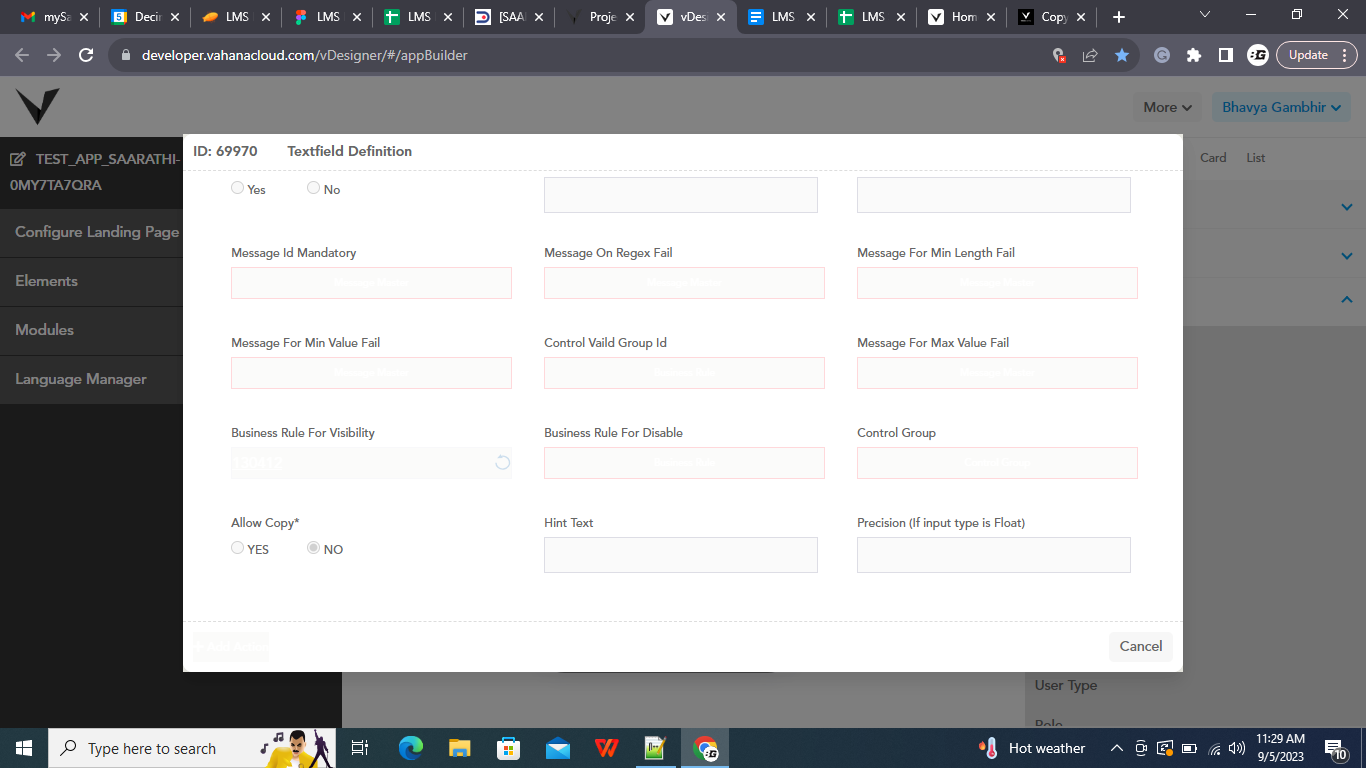View site info via padlock icon
Image resolution: width=1366 pixels, height=768 pixels.
(x=126, y=56)
